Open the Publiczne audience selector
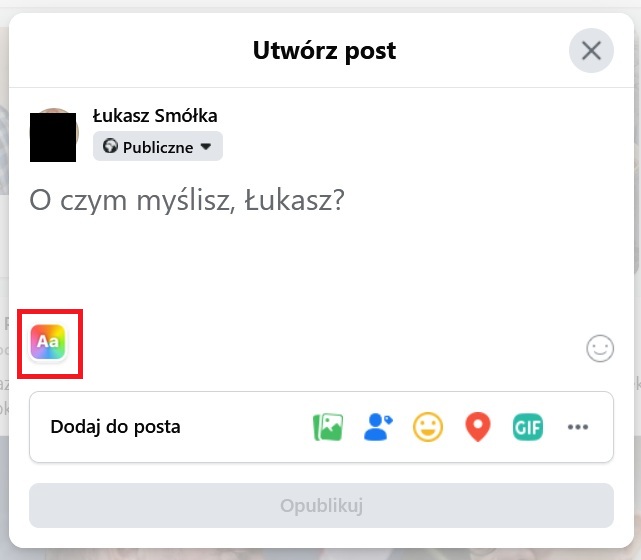 pyautogui.click(x=158, y=146)
